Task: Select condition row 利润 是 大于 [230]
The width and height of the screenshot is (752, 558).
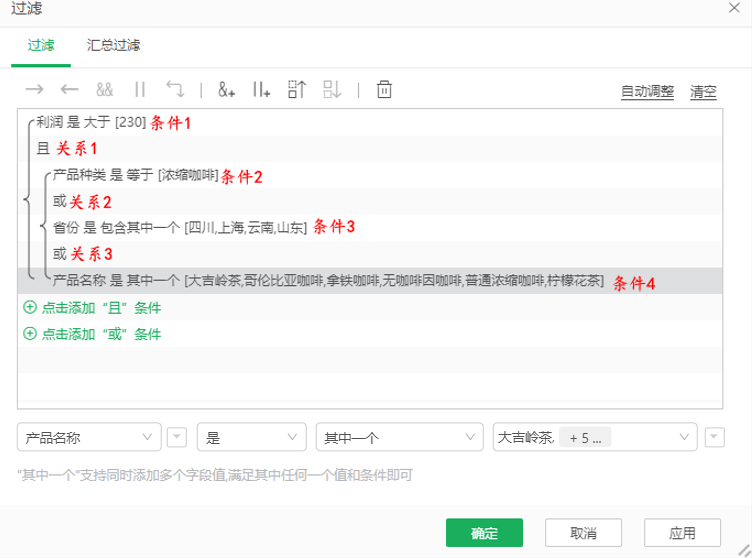Action: (370, 122)
